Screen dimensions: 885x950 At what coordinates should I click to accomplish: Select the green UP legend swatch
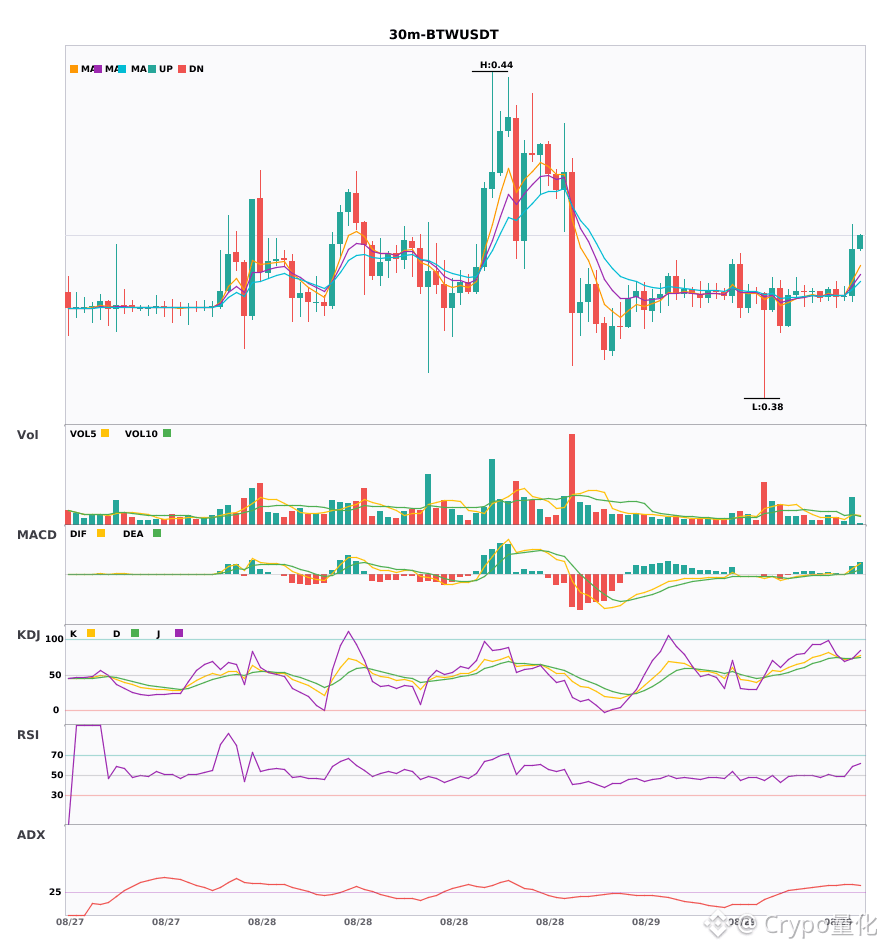[x=152, y=69]
